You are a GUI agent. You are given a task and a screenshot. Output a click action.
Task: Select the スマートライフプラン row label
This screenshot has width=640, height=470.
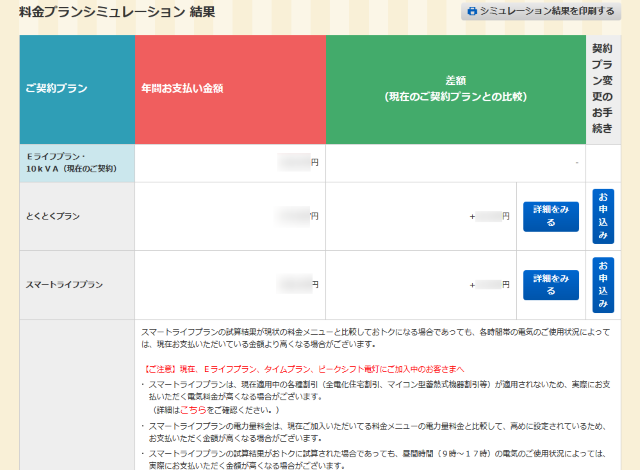point(77,285)
